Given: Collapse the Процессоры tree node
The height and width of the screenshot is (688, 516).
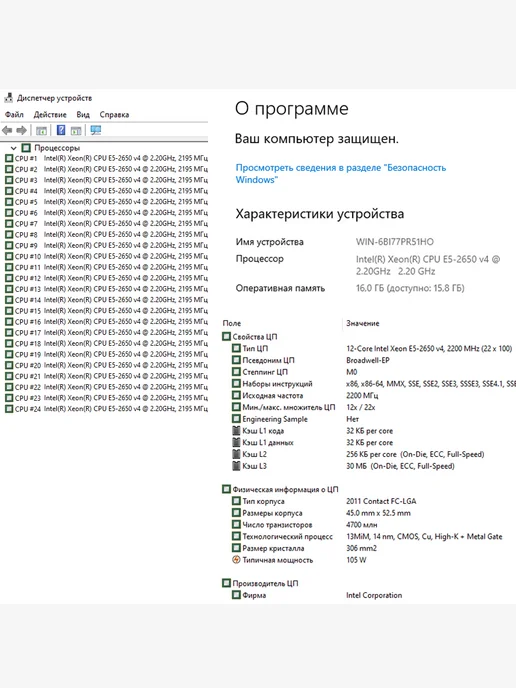Looking at the screenshot, I should tap(14, 148).
